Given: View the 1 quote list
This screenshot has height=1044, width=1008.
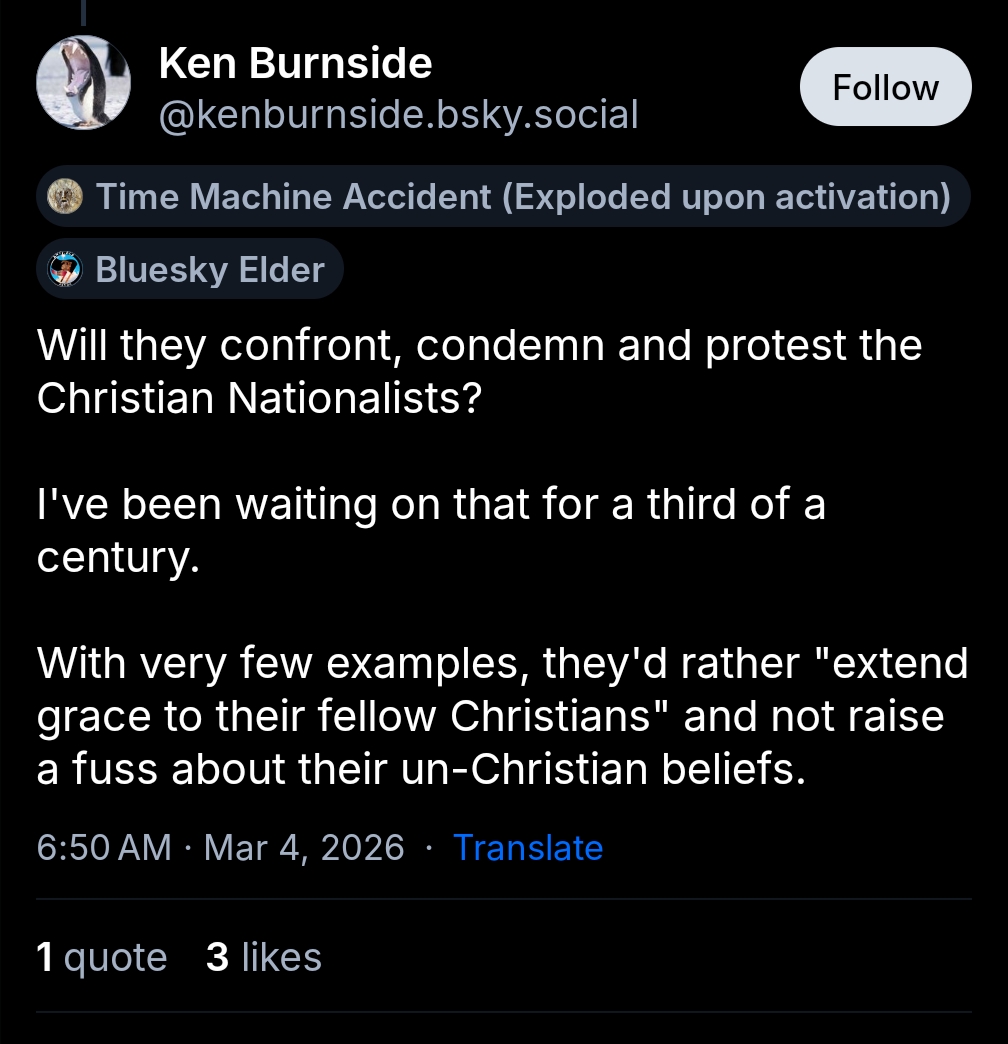Looking at the screenshot, I should (x=102, y=957).
